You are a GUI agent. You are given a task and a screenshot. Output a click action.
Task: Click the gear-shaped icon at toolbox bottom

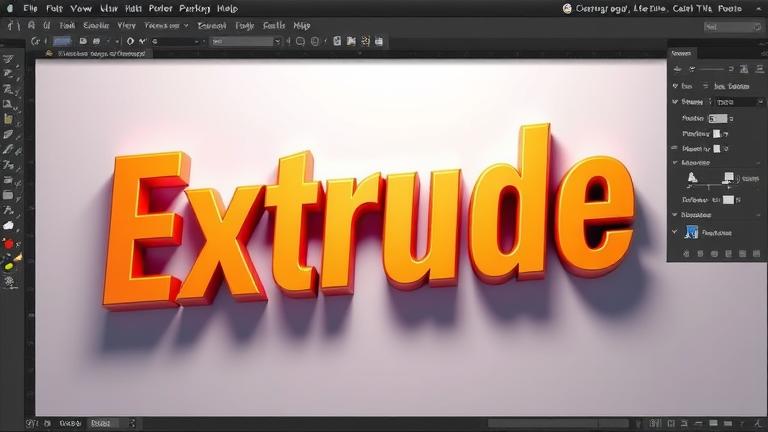(9, 281)
